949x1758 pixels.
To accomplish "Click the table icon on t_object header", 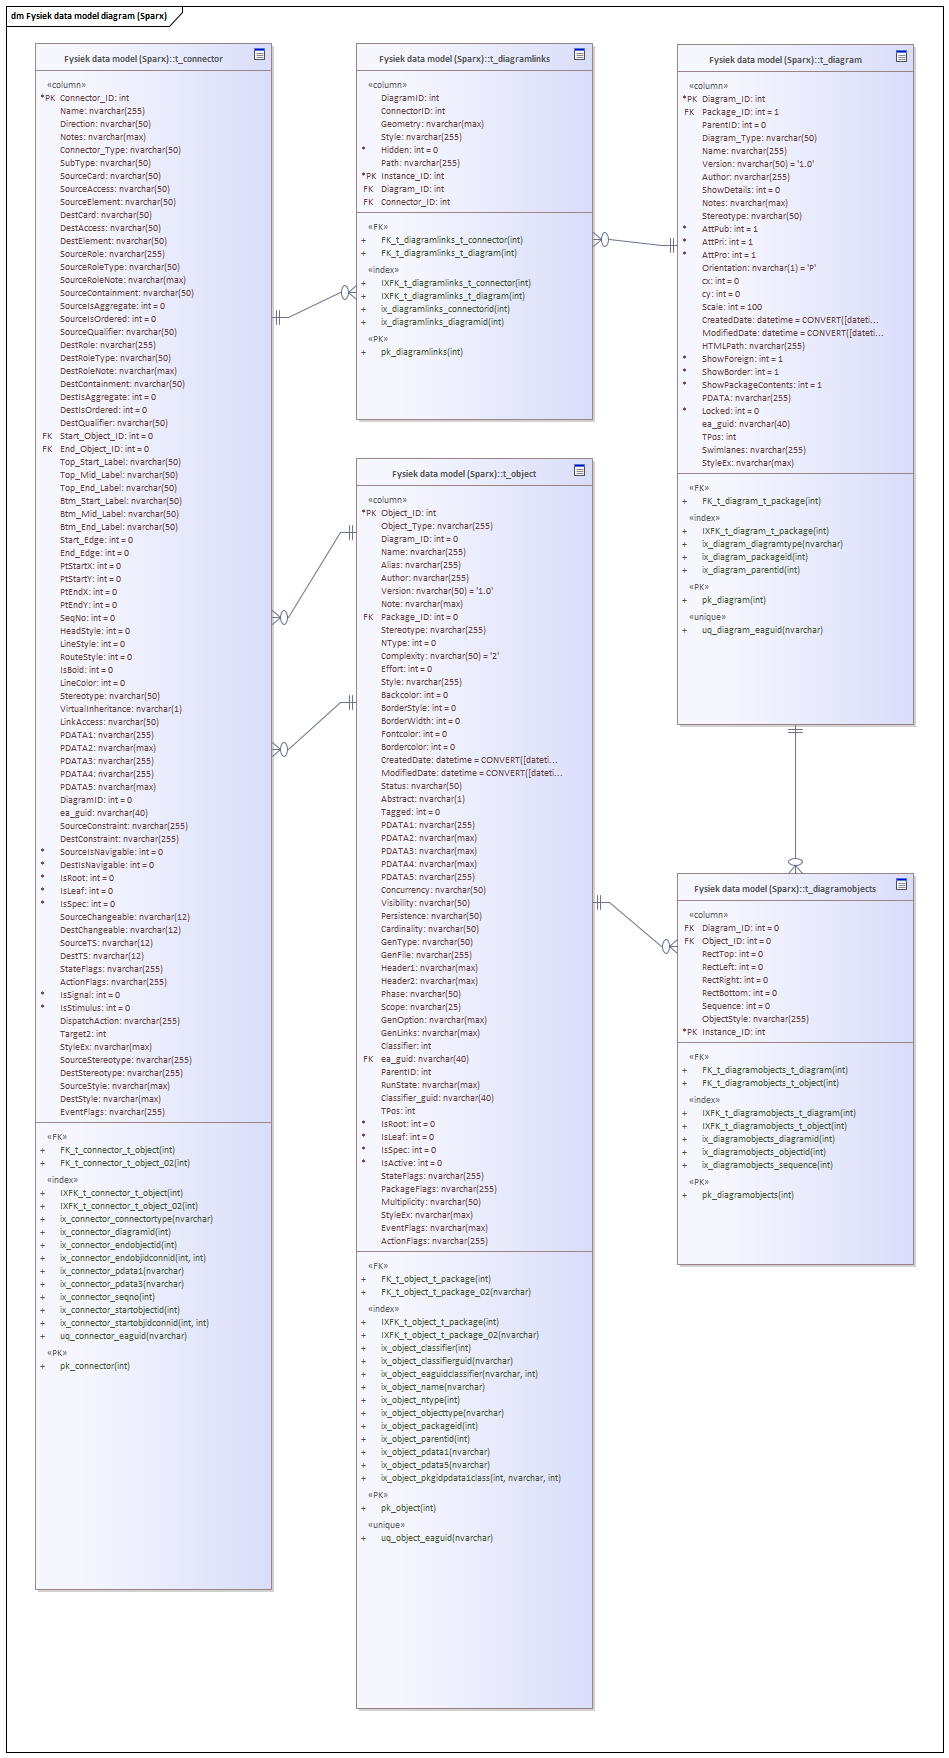I will pyautogui.click(x=580, y=470).
